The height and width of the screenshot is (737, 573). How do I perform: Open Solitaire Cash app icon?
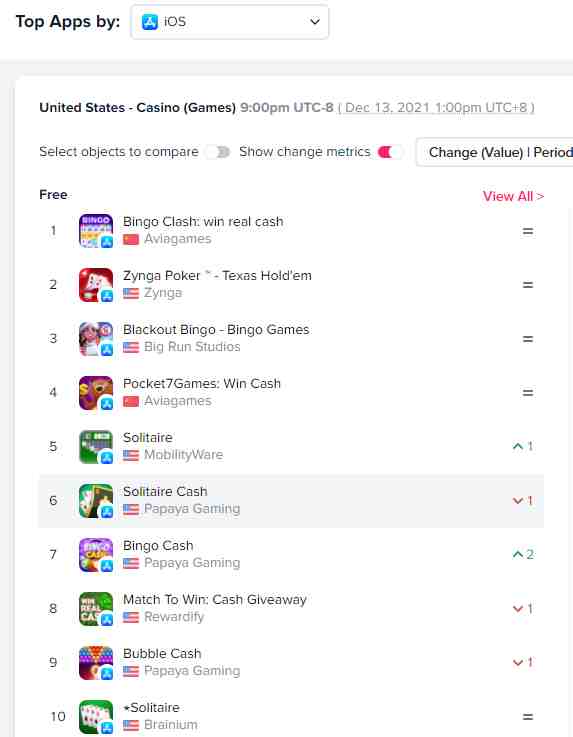pyautogui.click(x=96, y=501)
